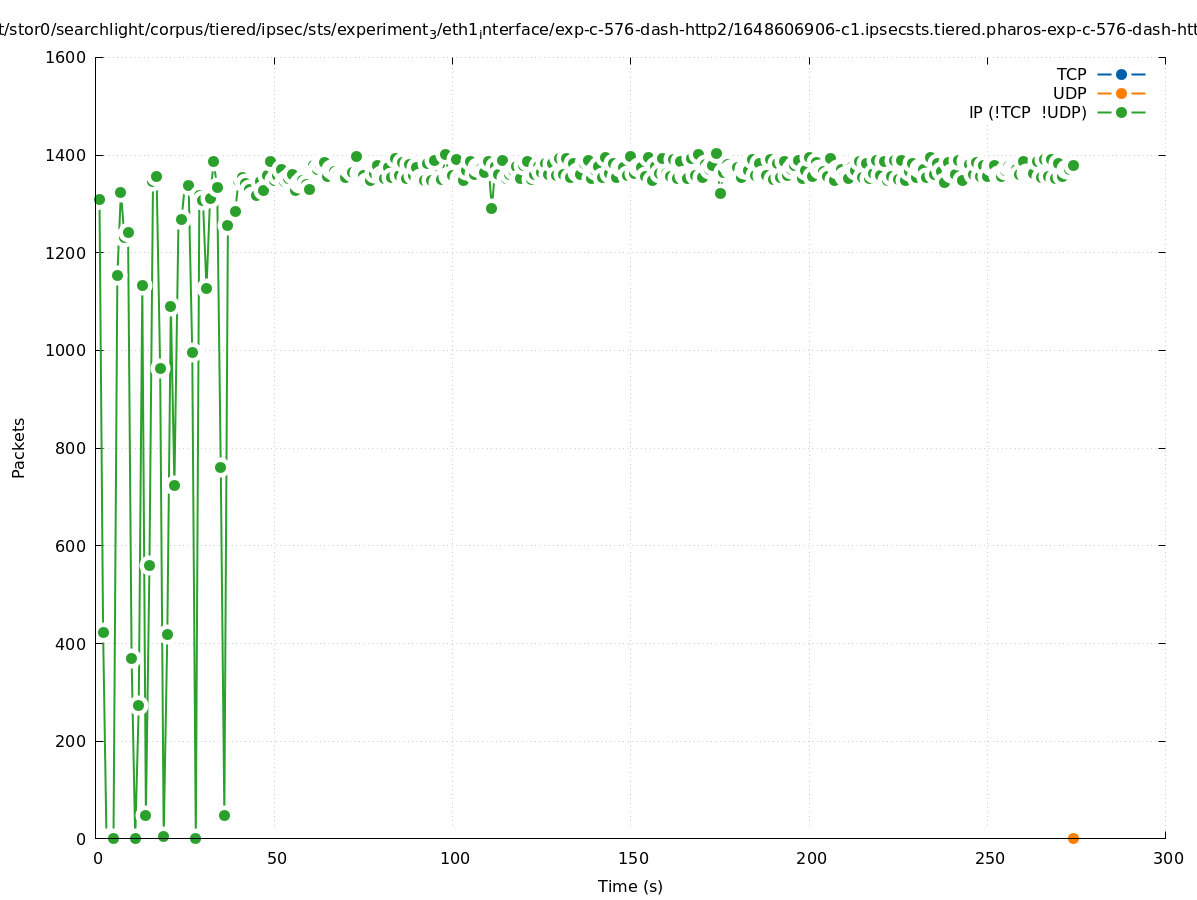Image resolution: width=1197 pixels, height=900 pixels.
Task: Click the 150 x-axis tick label
Action: coord(632,858)
